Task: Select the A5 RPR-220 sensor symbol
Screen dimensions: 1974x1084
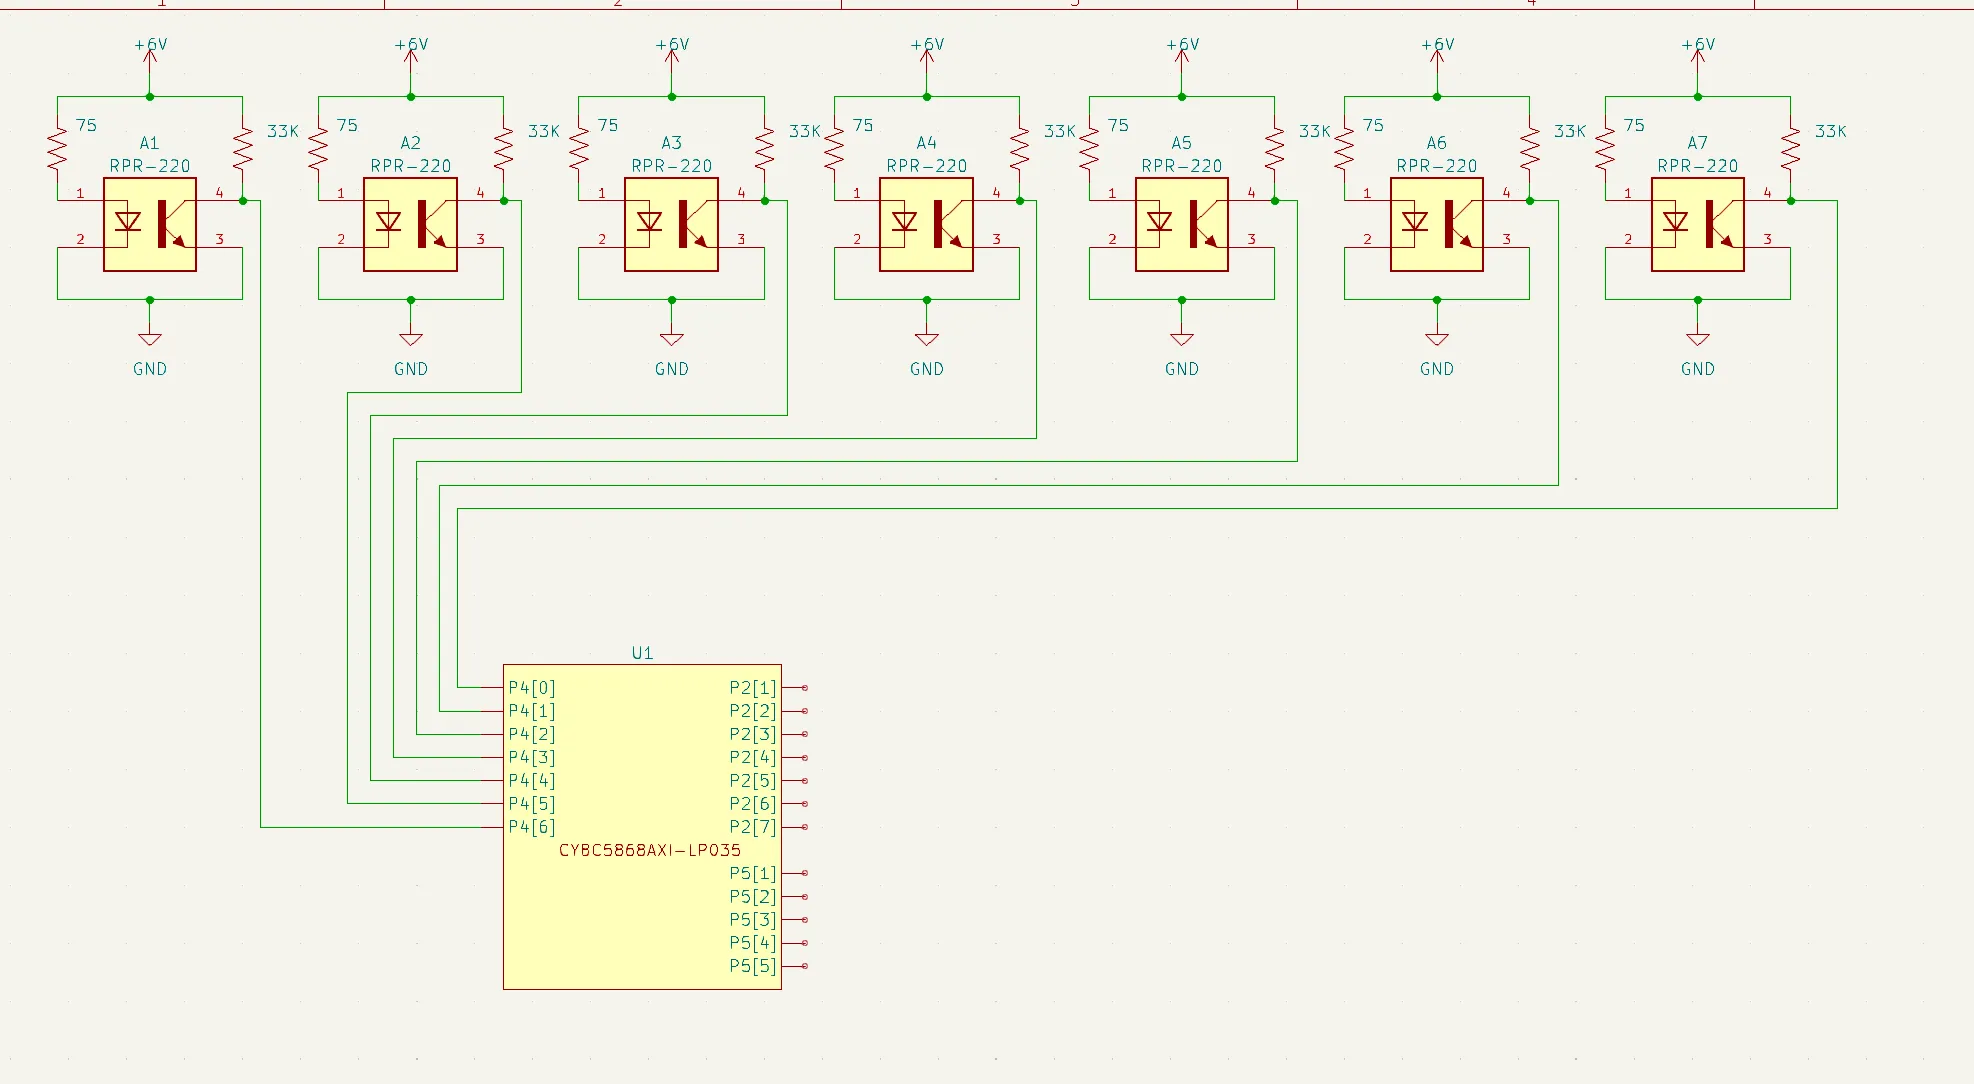Action: coord(1181,224)
